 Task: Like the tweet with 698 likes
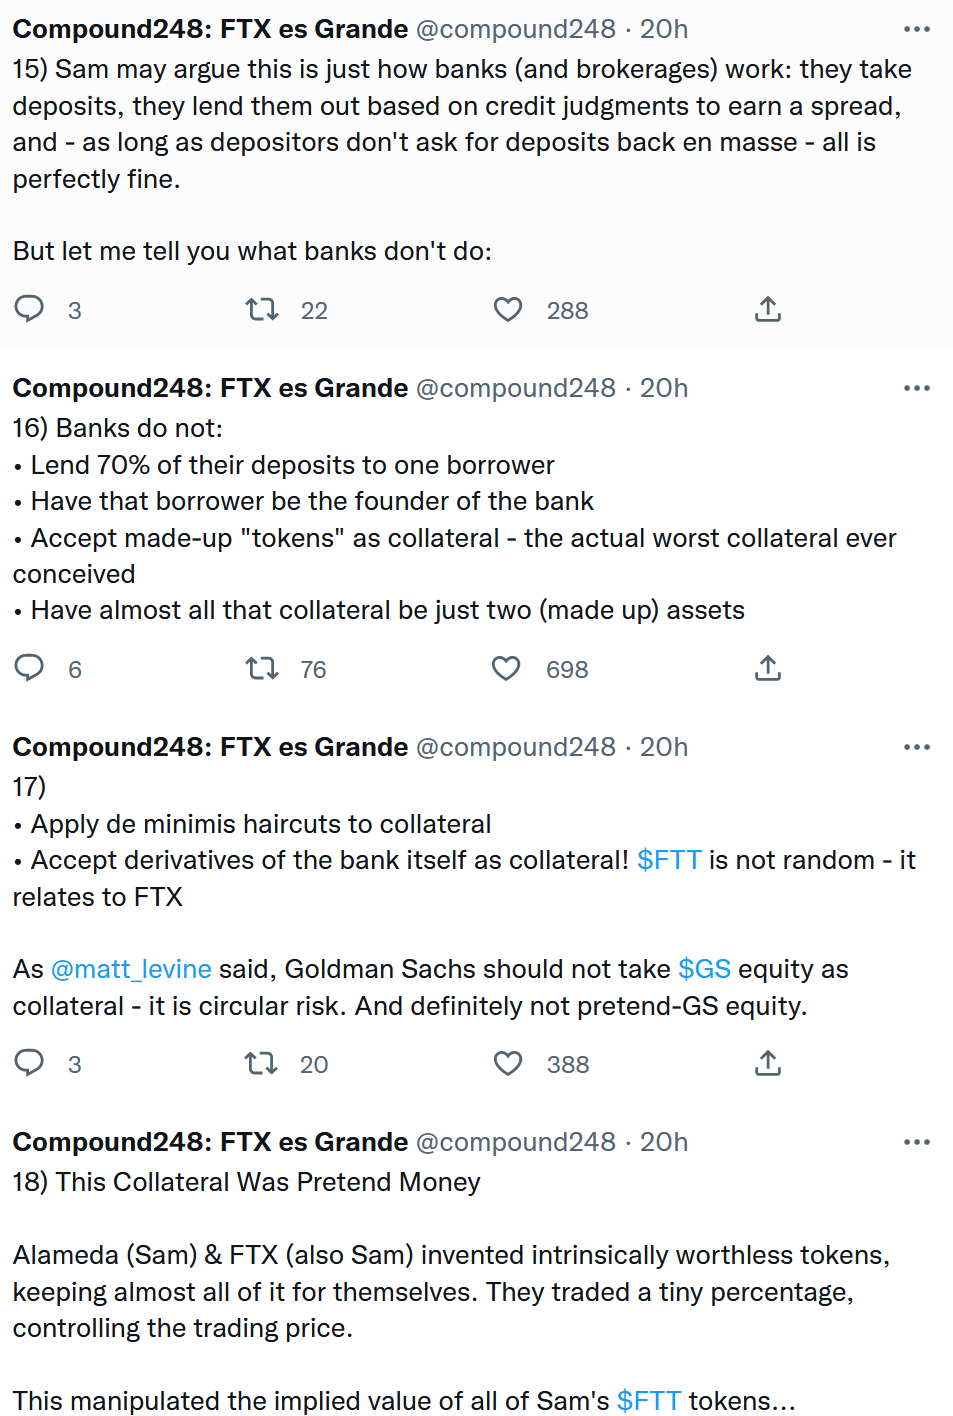tap(506, 668)
